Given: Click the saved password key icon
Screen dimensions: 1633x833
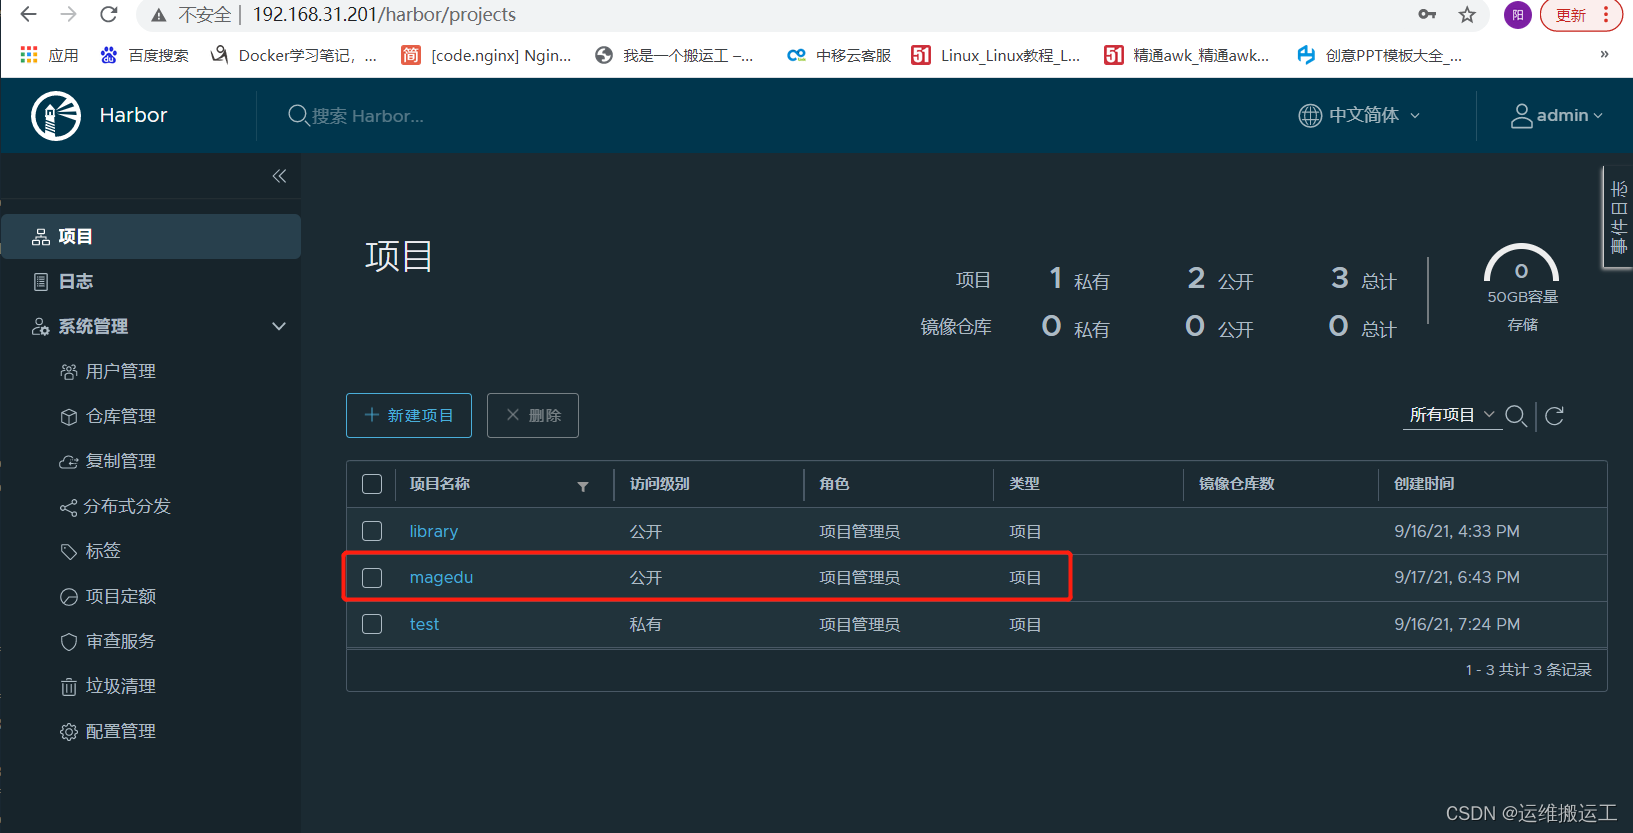Looking at the screenshot, I should click(1427, 14).
